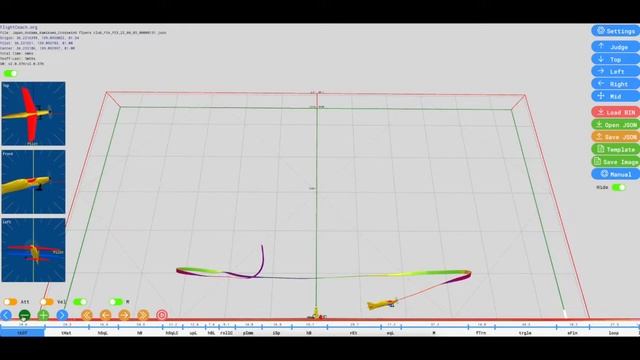Open the Template button
The width and height of the screenshot is (640, 360).
coord(616,149)
